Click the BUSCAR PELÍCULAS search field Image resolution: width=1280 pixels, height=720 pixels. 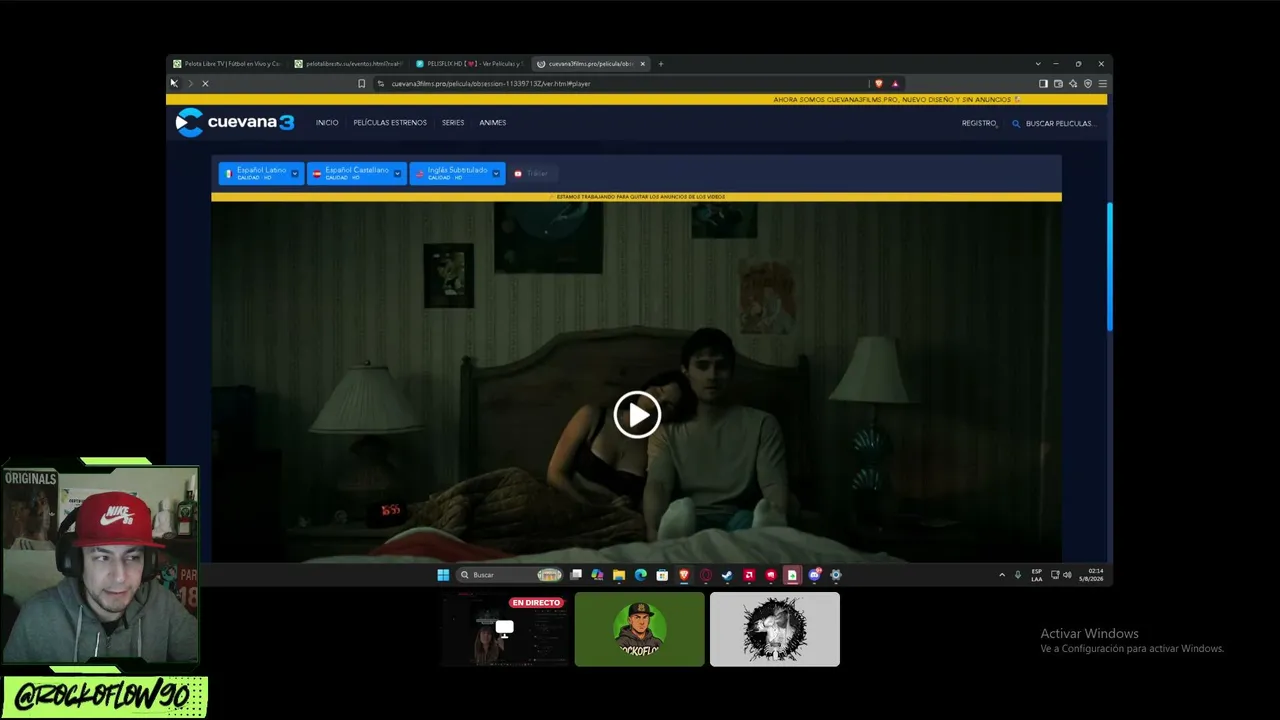click(1060, 123)
